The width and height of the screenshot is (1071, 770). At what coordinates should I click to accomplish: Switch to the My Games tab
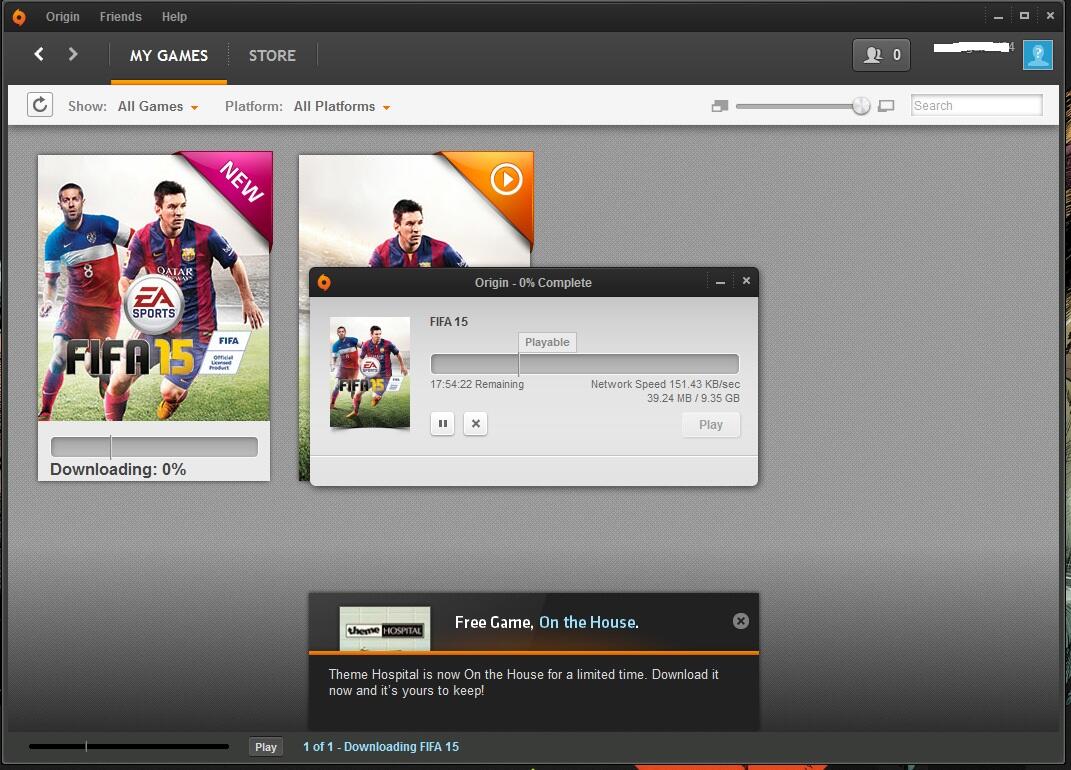click(169, 55)
